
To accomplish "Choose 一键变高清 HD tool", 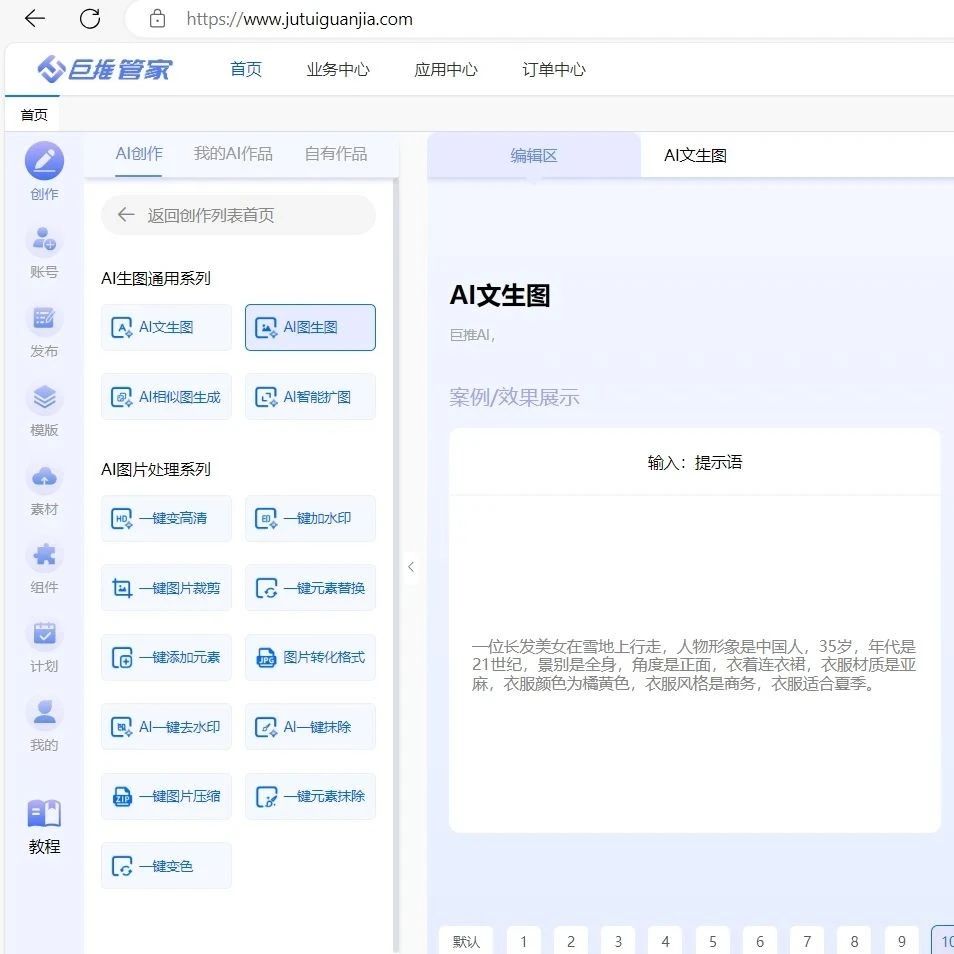I will pos(166,518).
